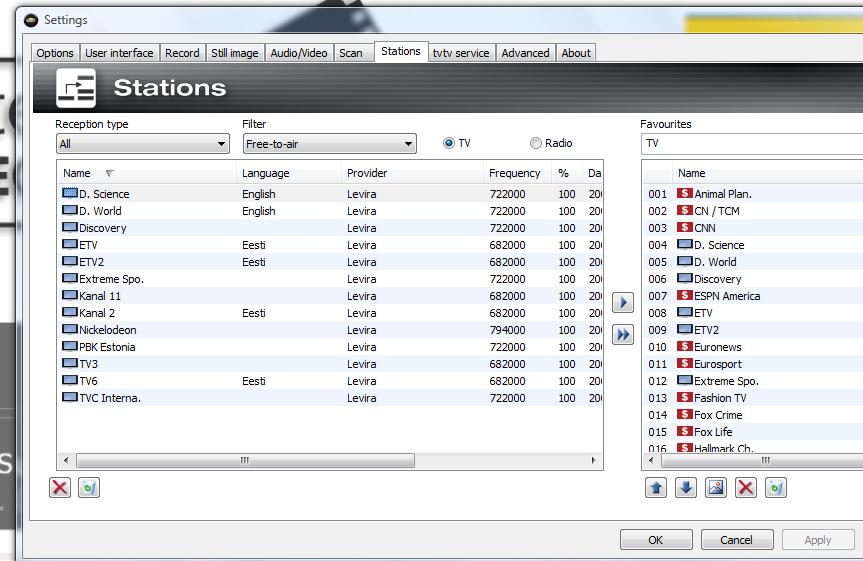Select the Radio radio button
This screenshot has width=863, height=561.
pos(536,143)
